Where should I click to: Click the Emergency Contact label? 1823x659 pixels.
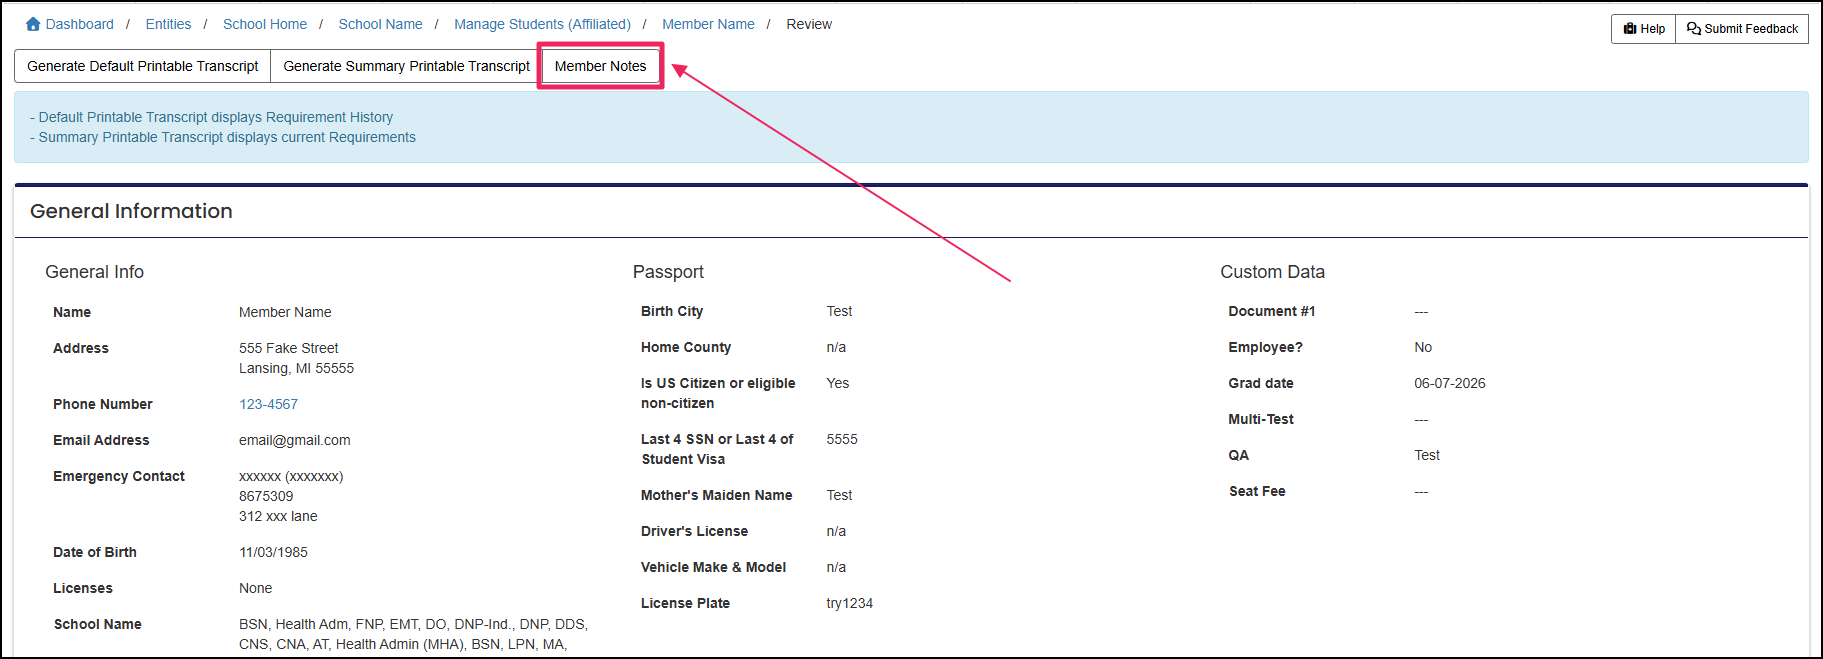(x=118, y=476)
